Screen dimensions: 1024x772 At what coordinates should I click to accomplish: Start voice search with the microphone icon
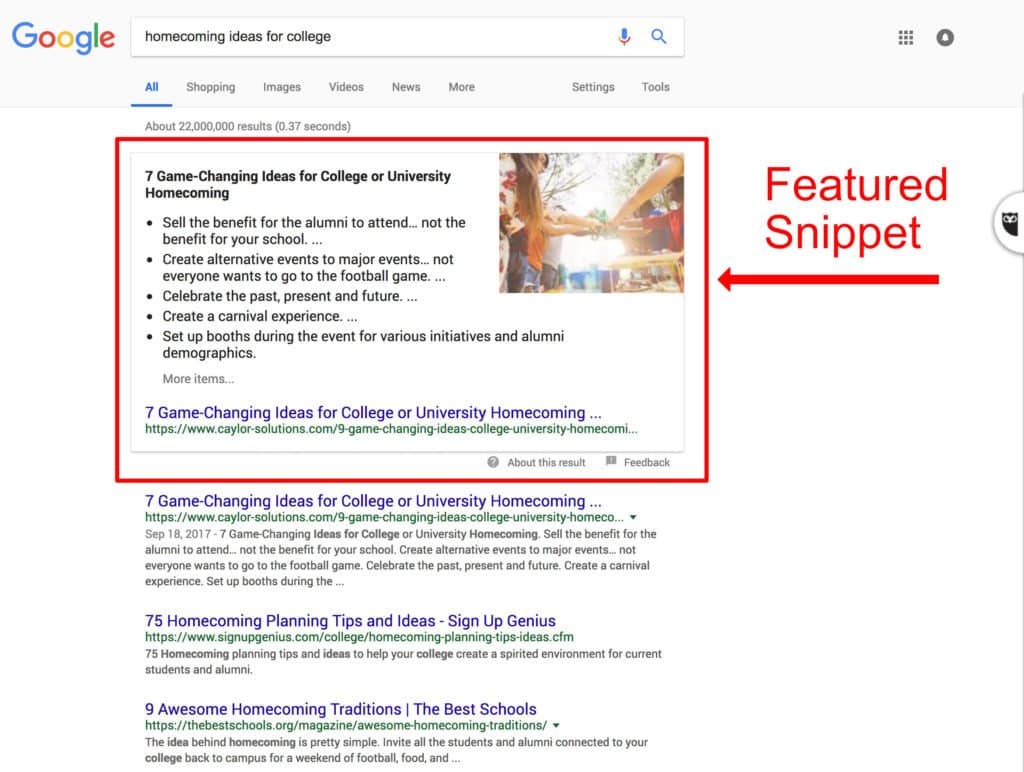click(x=624, y=37)
